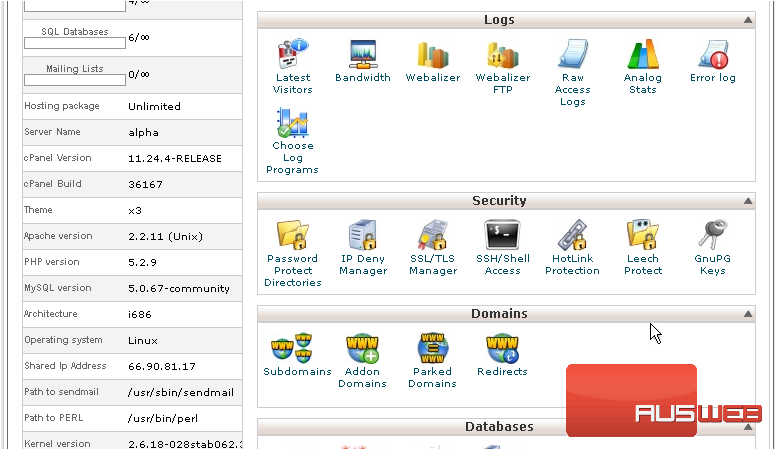This screenshot has height=450, width=776.
Task: Open the Analog Stats icon
Action: 643,53
